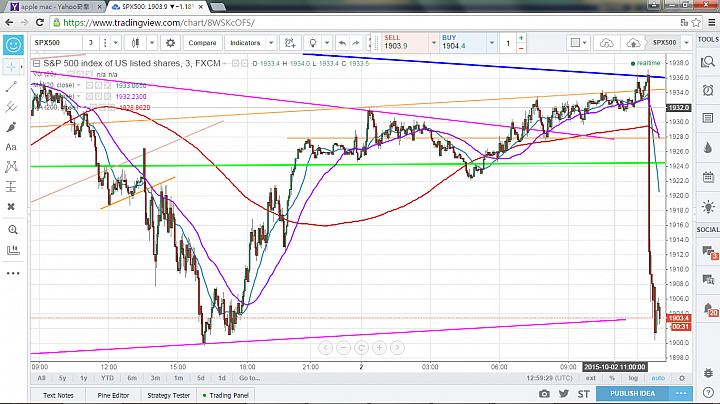Switch to the Yahoo apple mac browser tab
Viewport: 720px width, 404px height.
click(x=56, y=6)
